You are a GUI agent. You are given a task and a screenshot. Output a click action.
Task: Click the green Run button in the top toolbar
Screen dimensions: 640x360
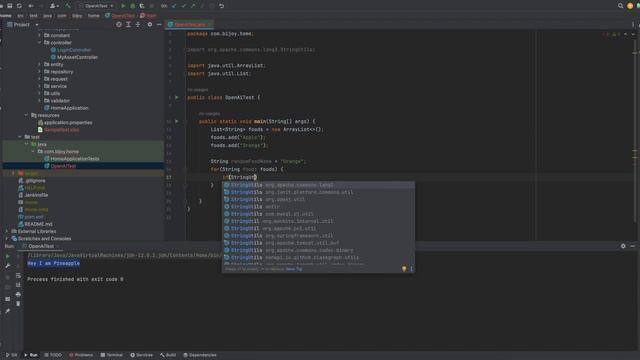click(123, 6)
